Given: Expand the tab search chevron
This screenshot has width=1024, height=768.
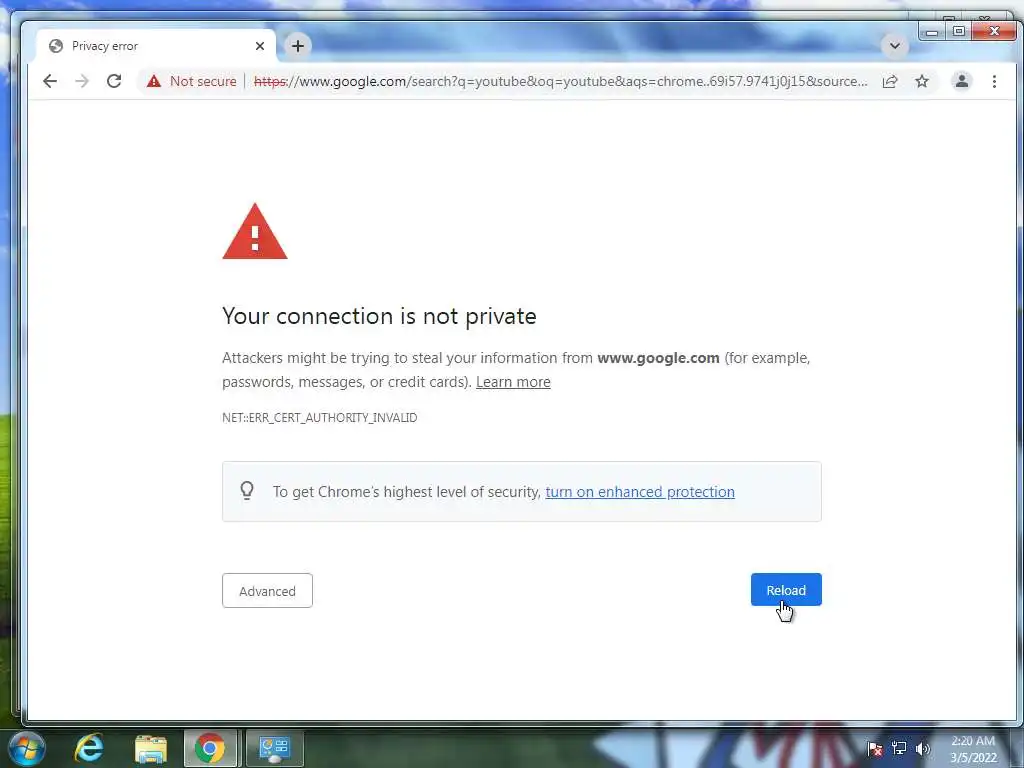Looking at the screenshot, I should 895,46.
